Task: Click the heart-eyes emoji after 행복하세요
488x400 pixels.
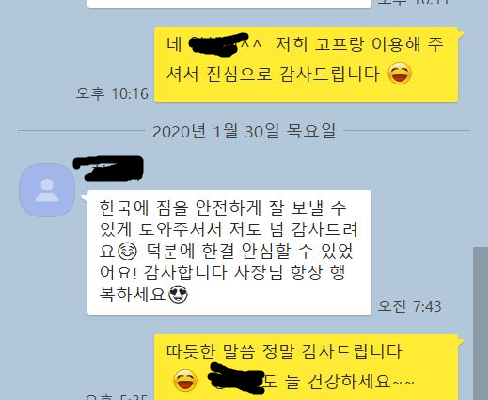Action: (178, 295)
